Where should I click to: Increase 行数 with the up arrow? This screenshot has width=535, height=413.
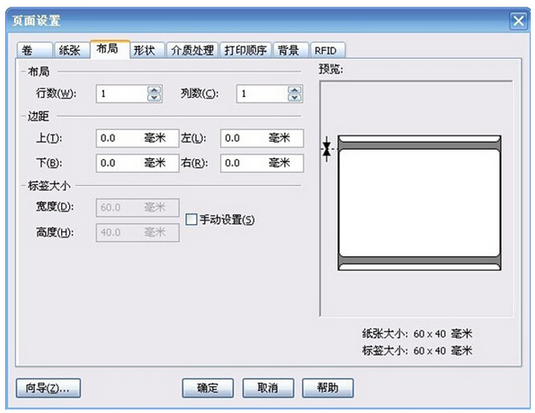[x=154, y=90]
